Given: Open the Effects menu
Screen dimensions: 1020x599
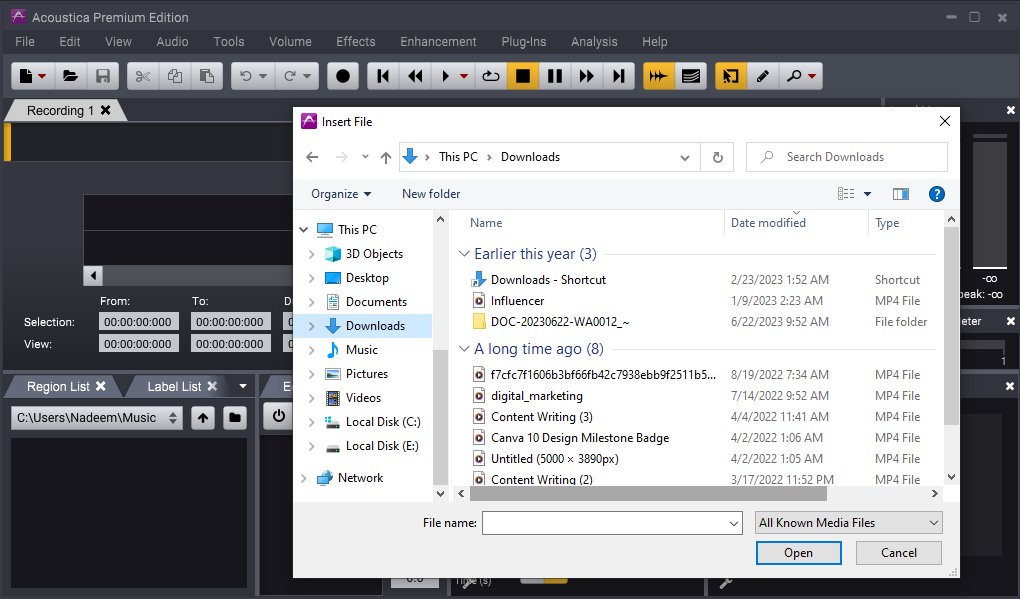Looking at the screenshot, I should [x=355, y=42].
